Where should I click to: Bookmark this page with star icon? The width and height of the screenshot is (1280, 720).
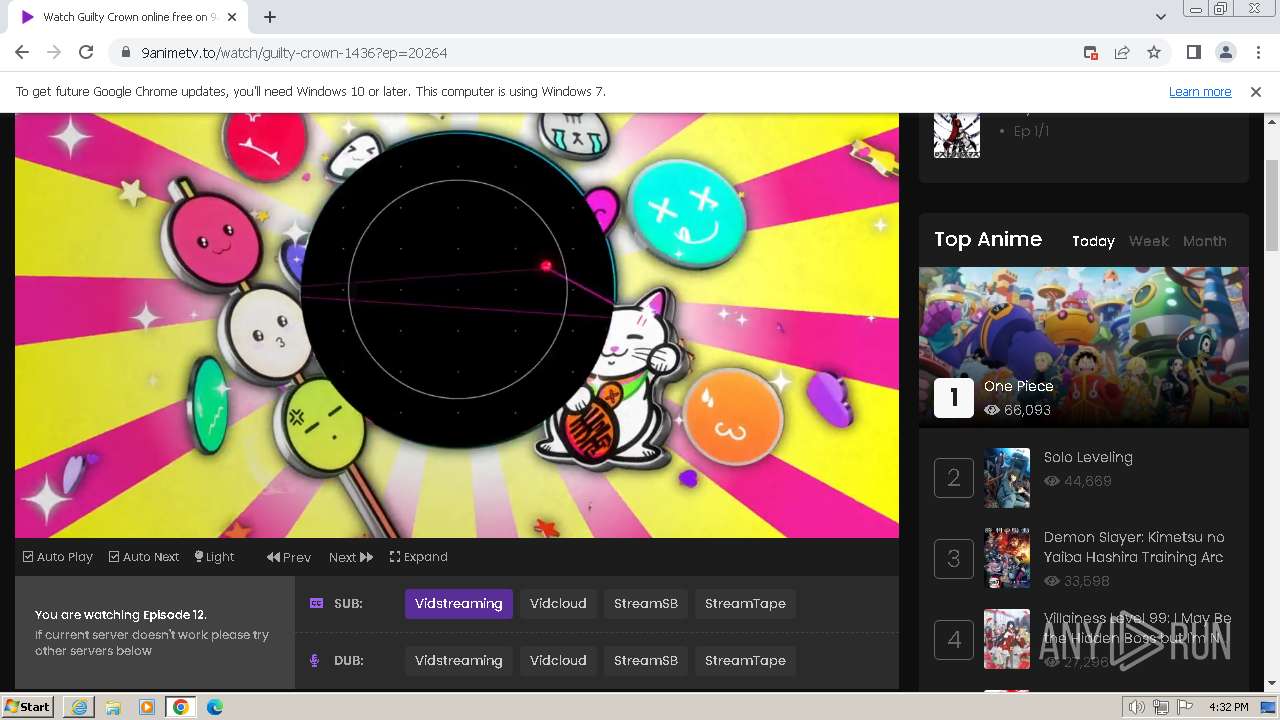1154,53
